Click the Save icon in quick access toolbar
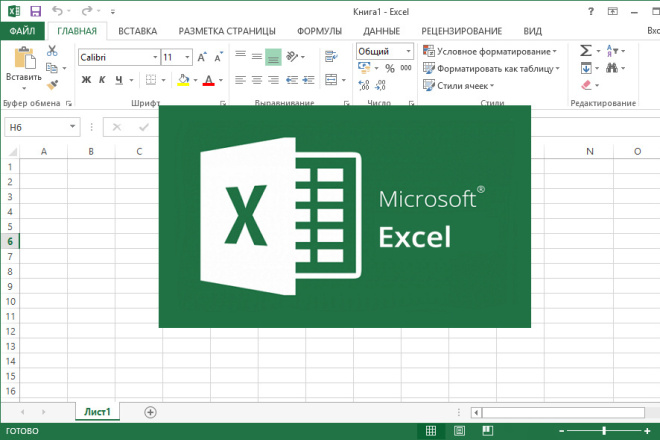The image size is (660, 440). click(x=35, y=11)
